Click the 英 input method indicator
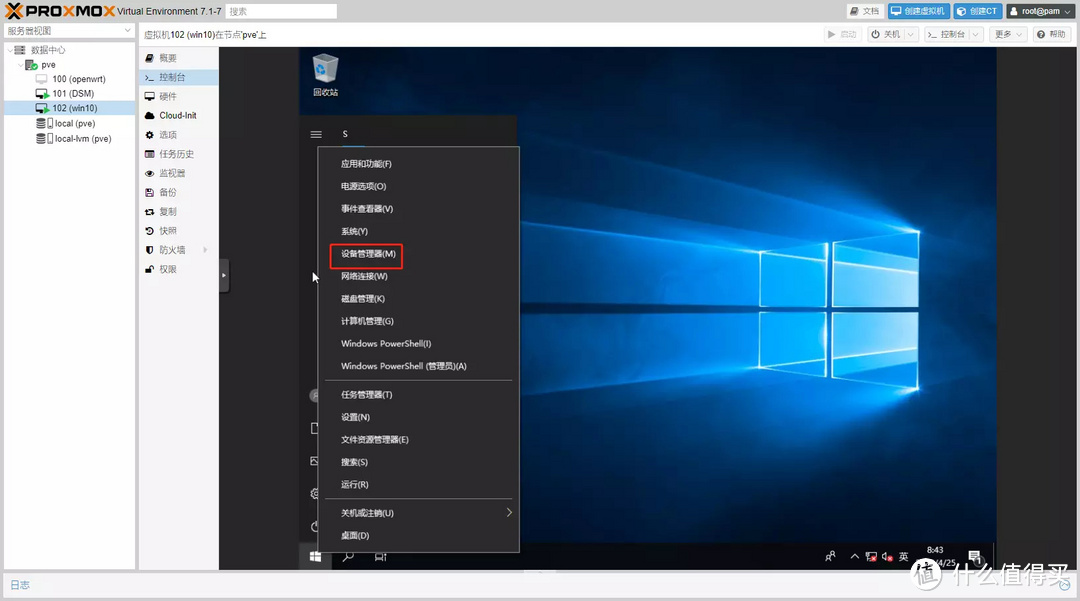 pyautogui.click(x=904, y=556)
